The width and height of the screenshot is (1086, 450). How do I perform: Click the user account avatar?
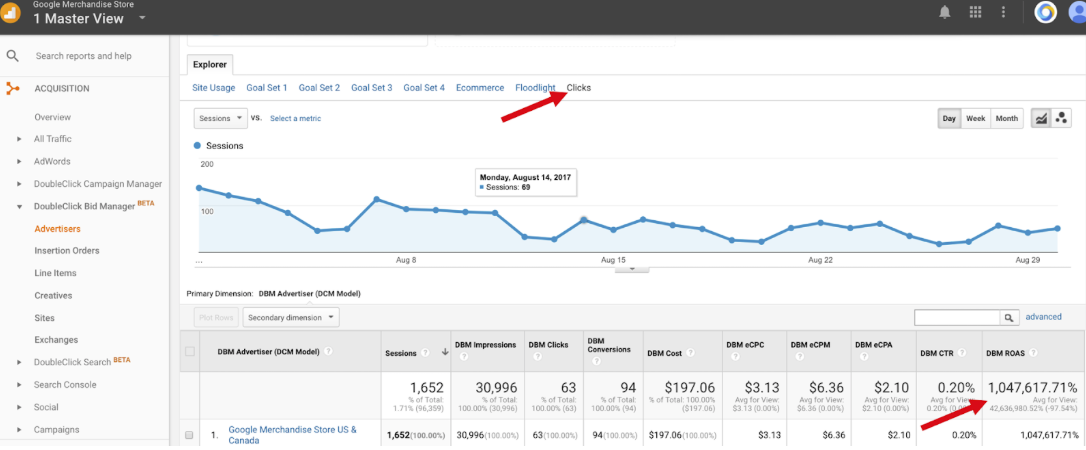click(x=1076, y=12)
